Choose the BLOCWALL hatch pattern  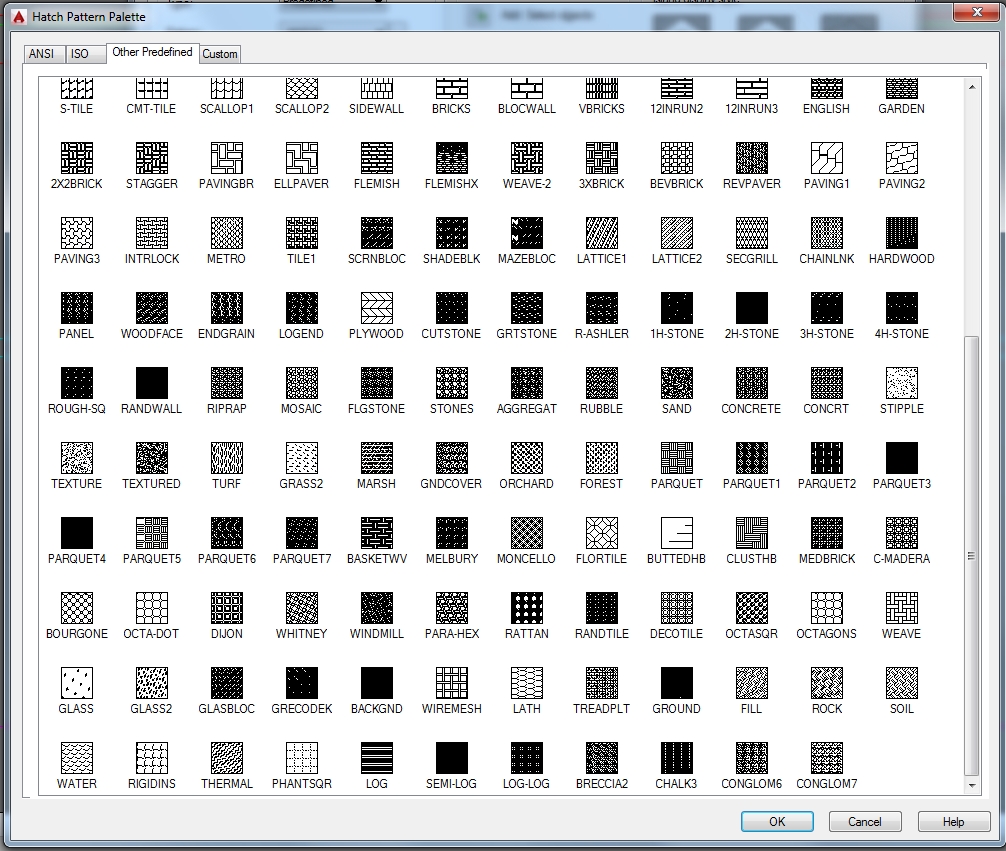click(527, 89)
